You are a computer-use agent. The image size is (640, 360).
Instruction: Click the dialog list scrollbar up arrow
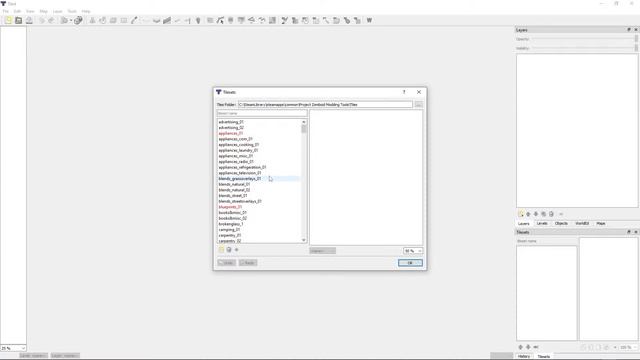click(304, 122)
